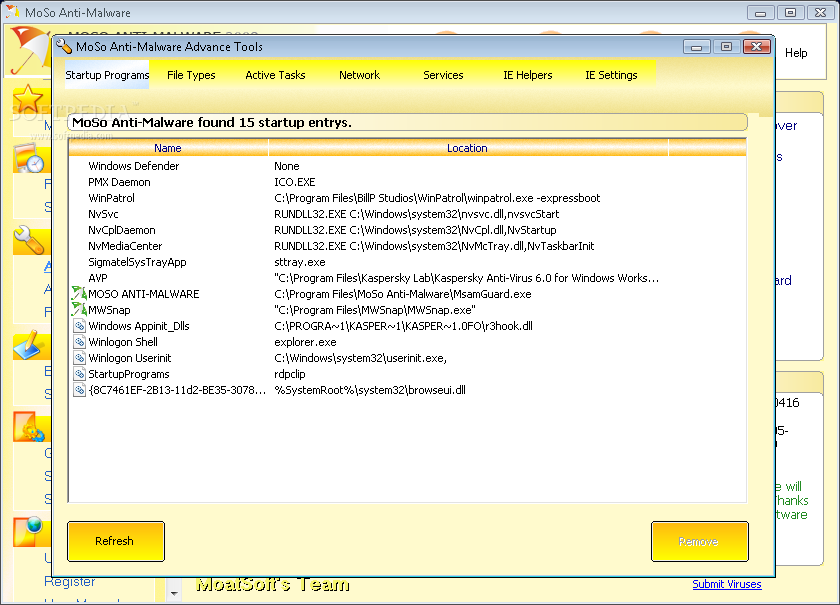This screenshot has height=605, width=840.
Task: Click the gear settings icon in main window sidebar
Action: (28, 427)
